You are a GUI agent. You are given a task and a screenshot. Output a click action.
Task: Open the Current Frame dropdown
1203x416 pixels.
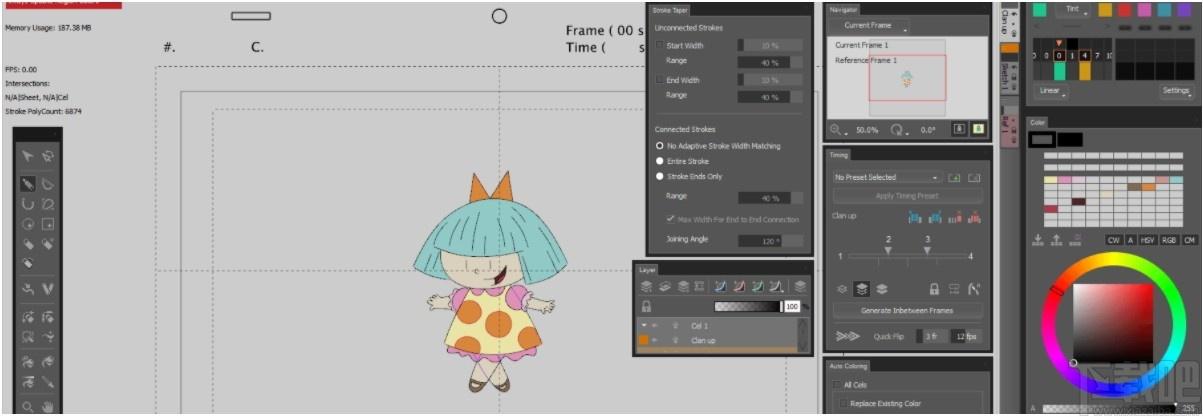(x=872, y=25)
